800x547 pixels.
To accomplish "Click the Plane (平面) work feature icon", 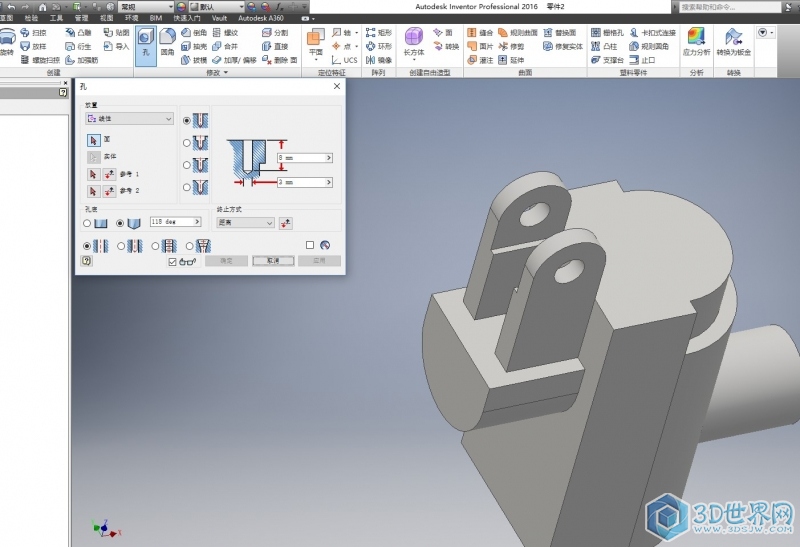I will coord(316,42).
